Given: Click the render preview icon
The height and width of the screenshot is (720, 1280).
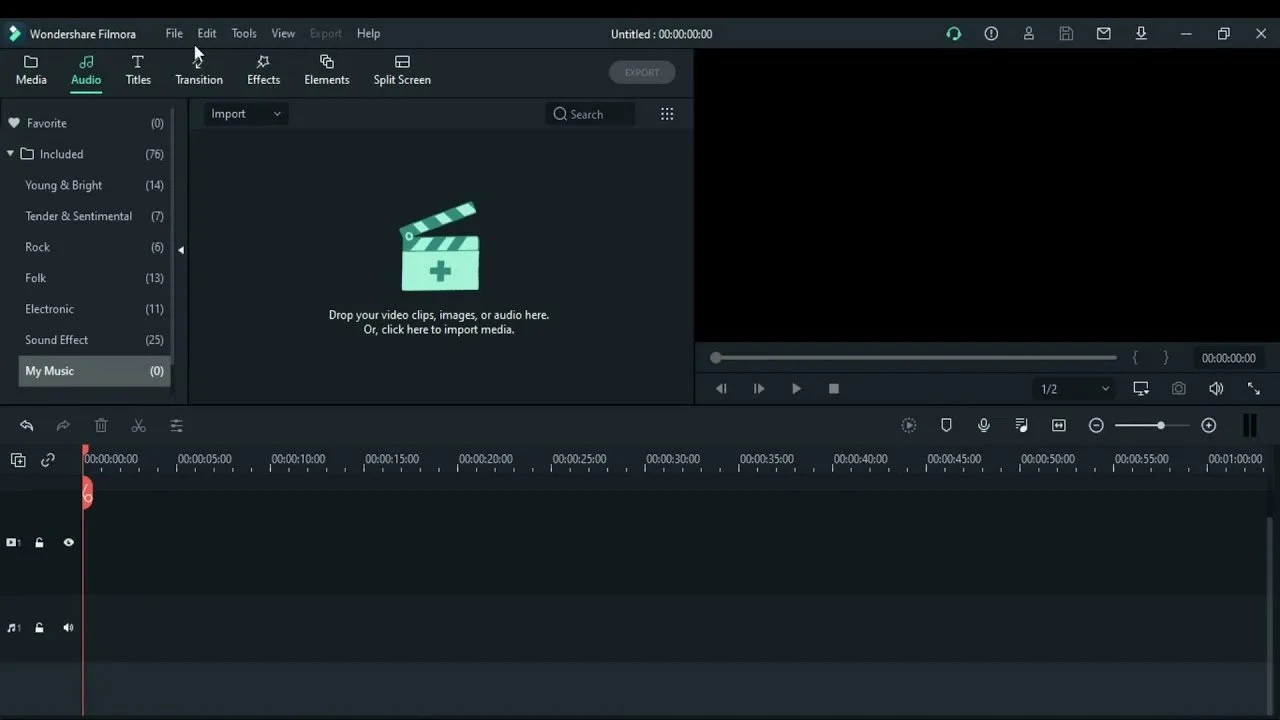Looking at the screenshot, I should [x=908, y=426].
